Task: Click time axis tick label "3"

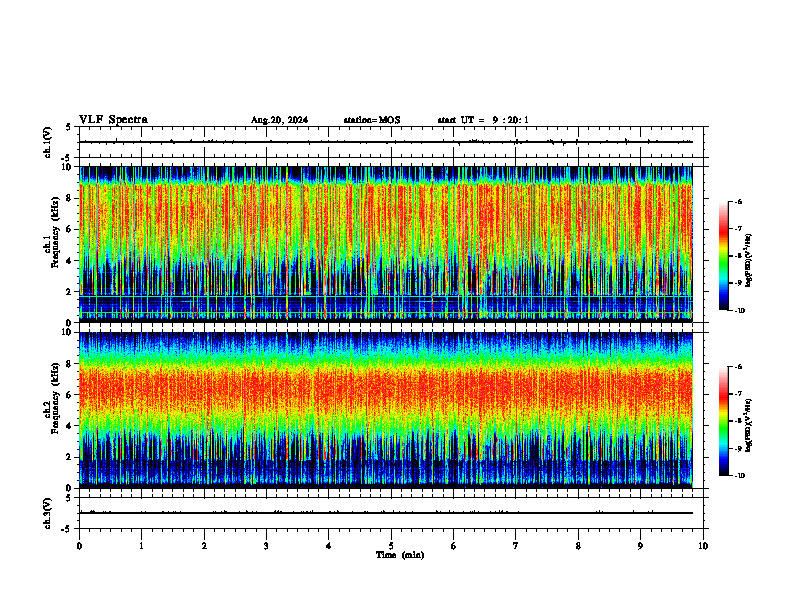Action: pos(266,546)
